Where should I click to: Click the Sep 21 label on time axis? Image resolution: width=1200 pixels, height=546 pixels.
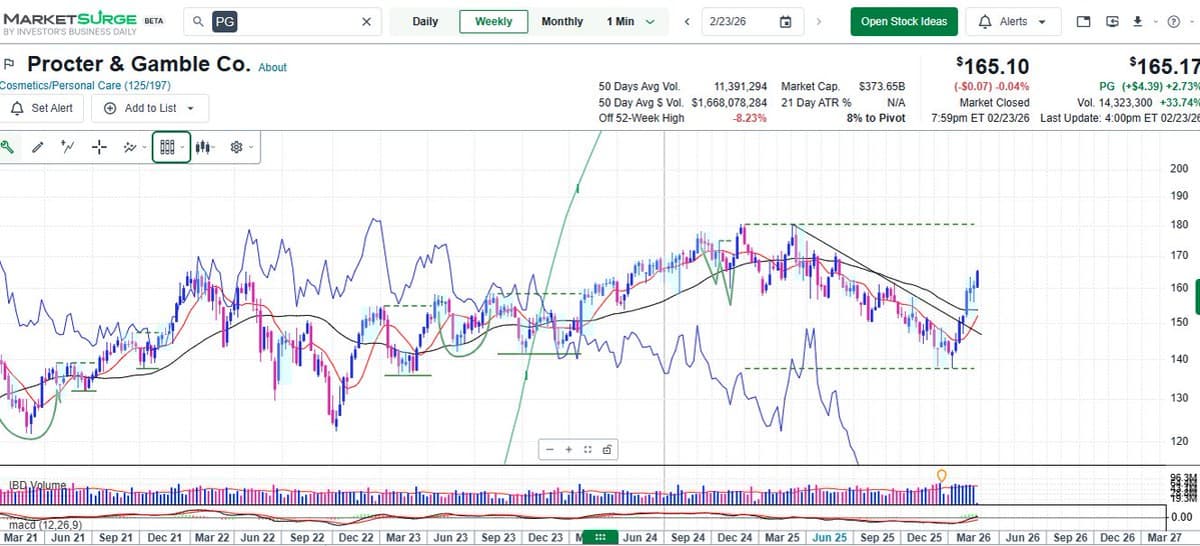[x=114, y=538]
